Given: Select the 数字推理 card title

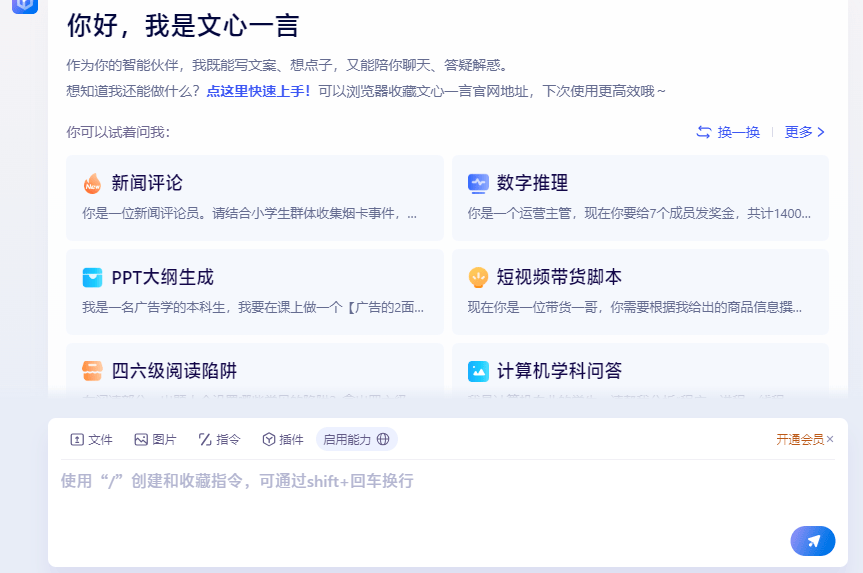Looking at the screenshot, I should pos(532,183).
